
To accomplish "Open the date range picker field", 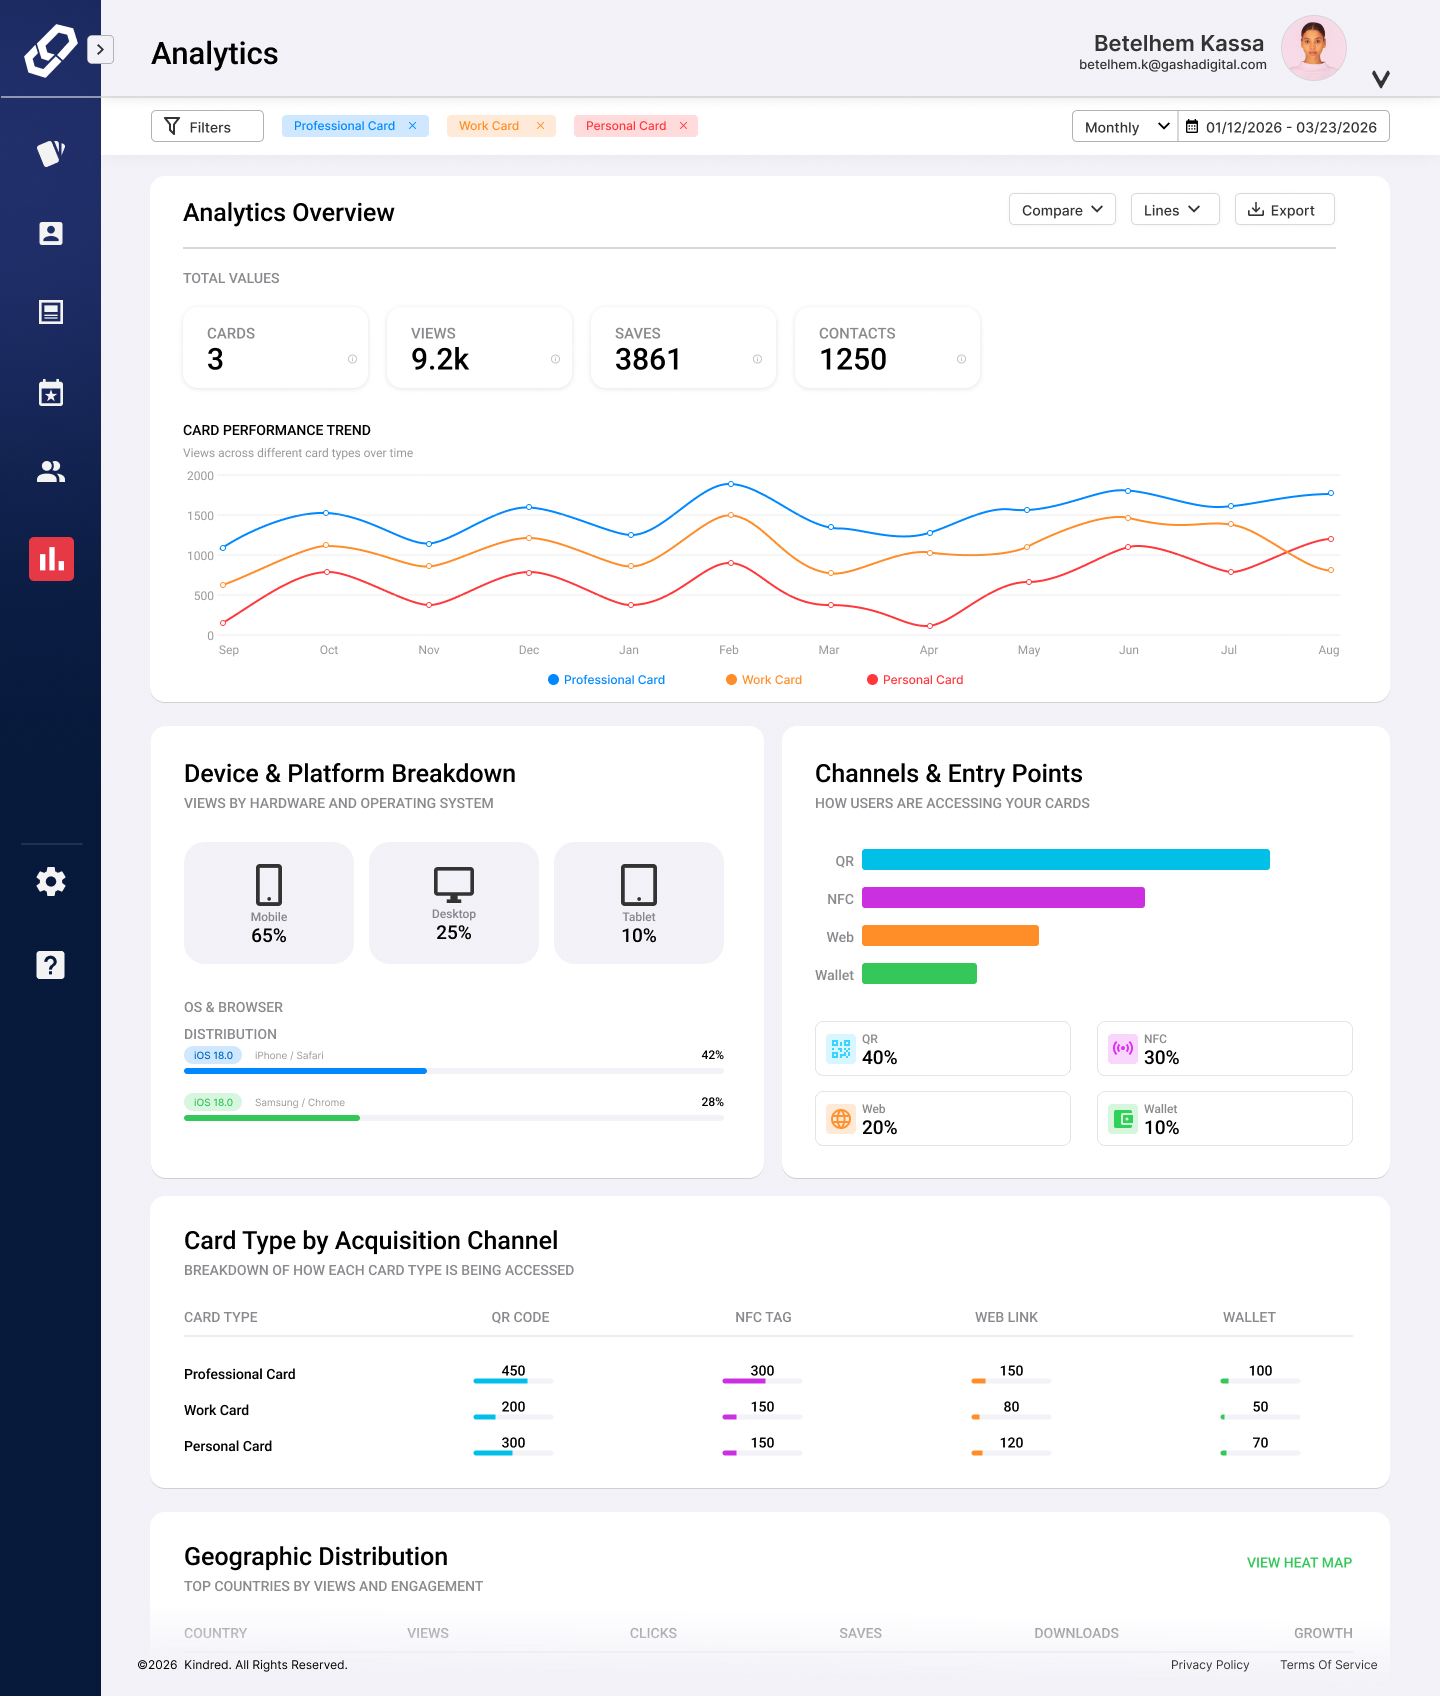I will 1284,127.
